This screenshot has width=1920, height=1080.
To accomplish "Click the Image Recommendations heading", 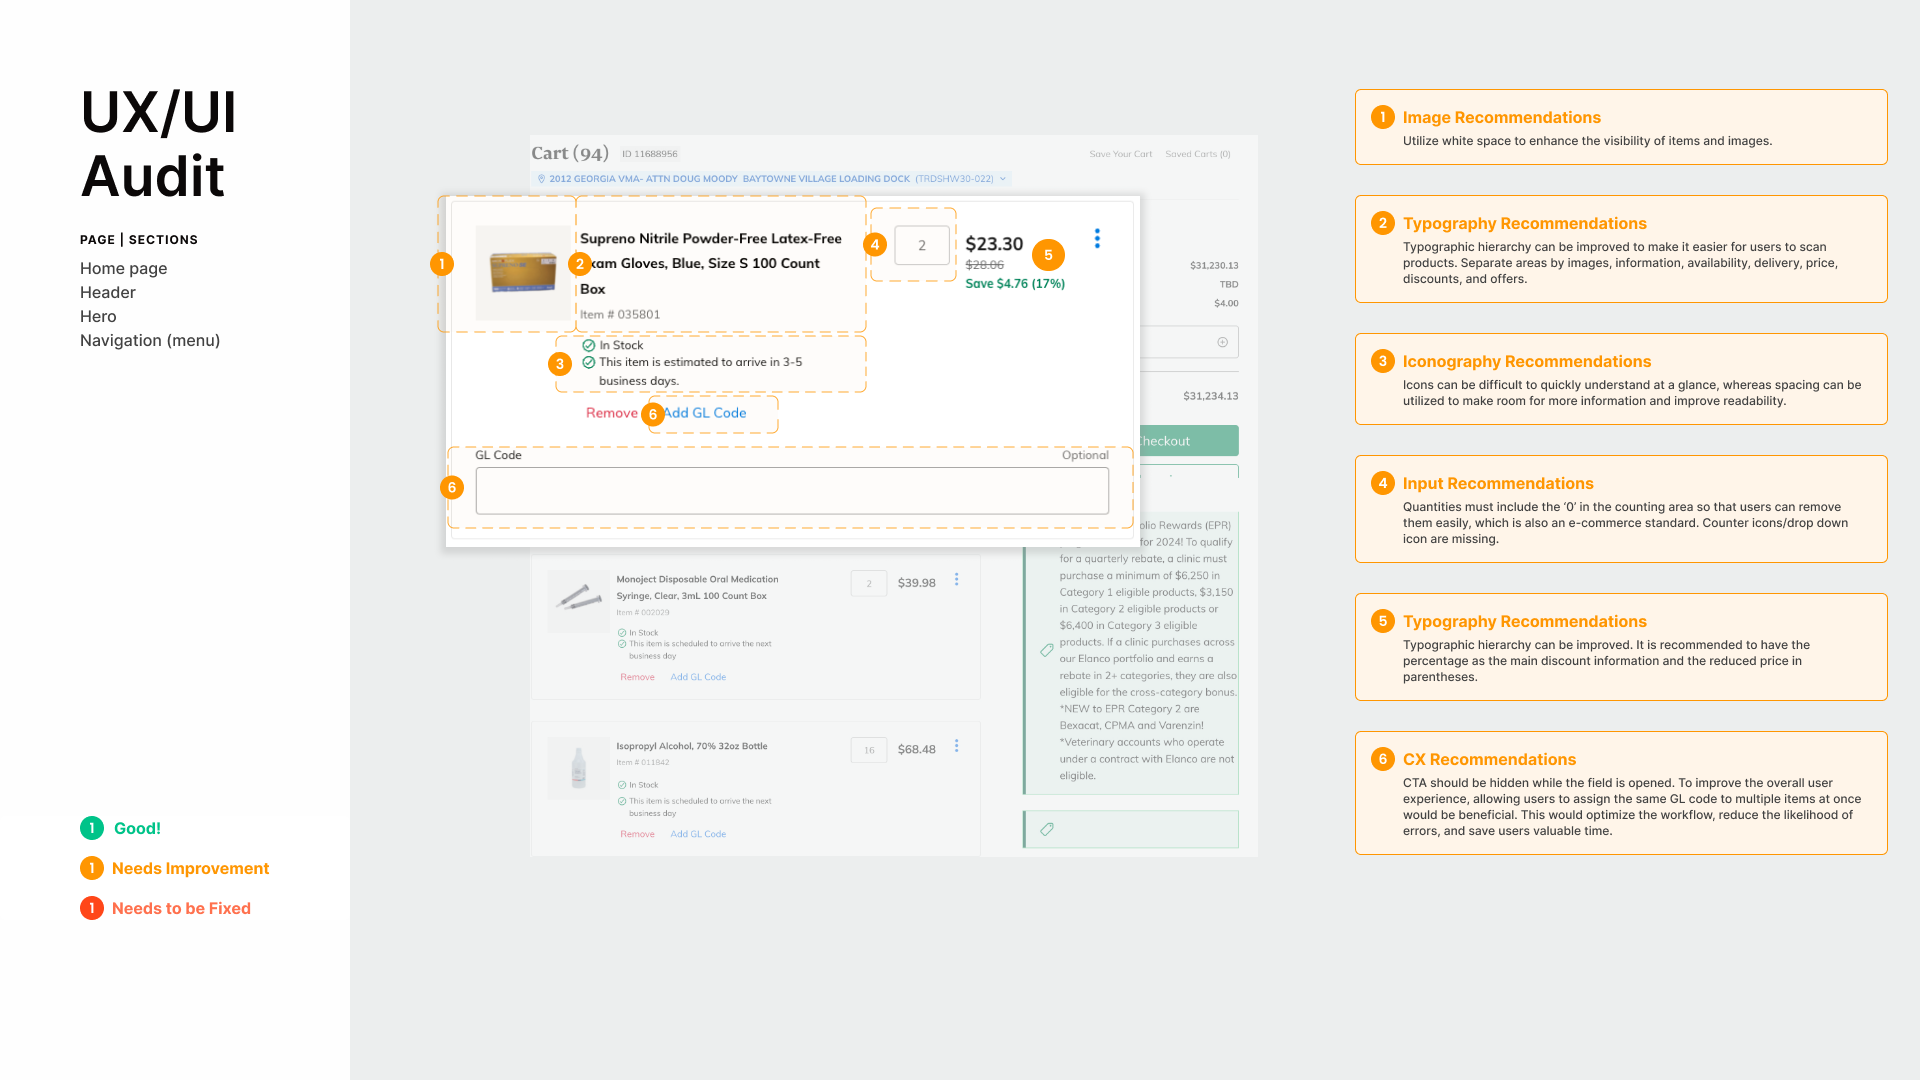I will 1502,118.
